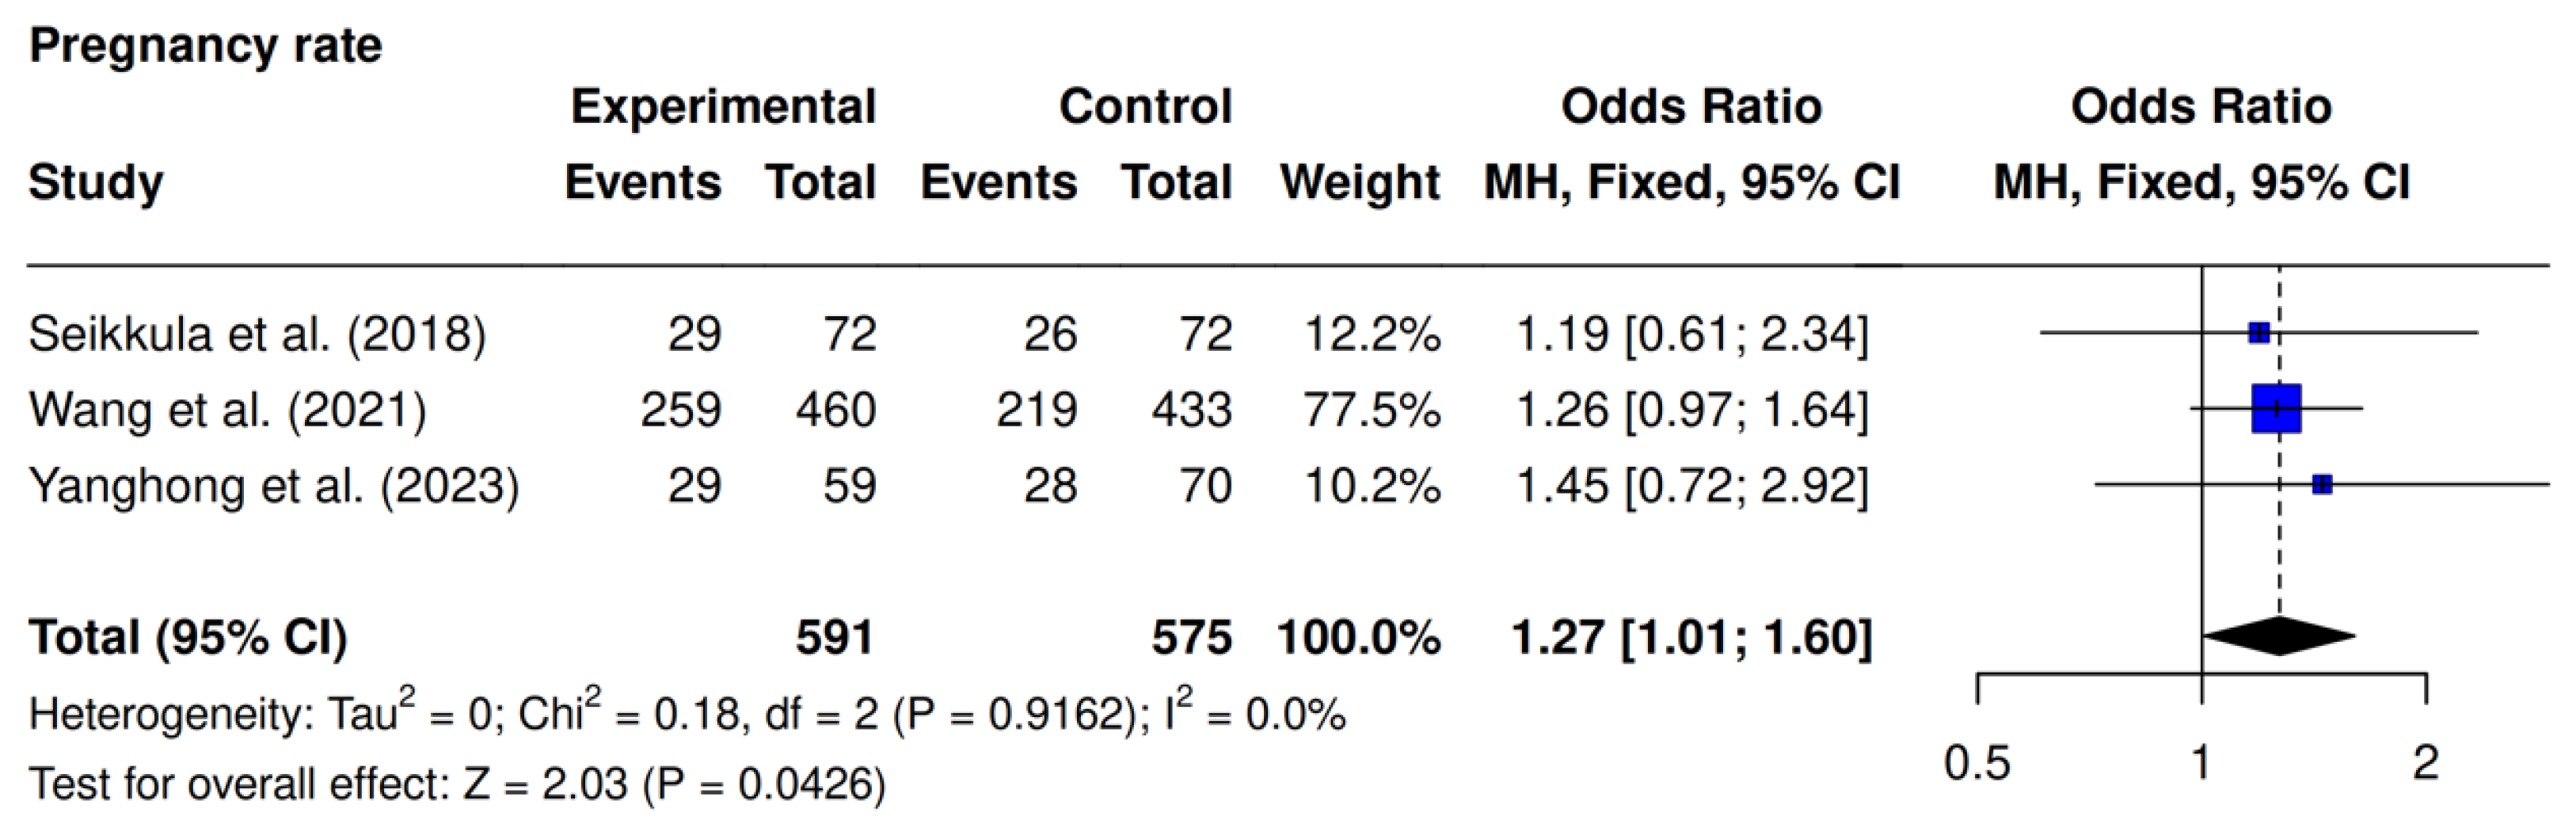Click the pooled odds ratio '1.27 [1.01; 1.60]'

point(1690,637)
